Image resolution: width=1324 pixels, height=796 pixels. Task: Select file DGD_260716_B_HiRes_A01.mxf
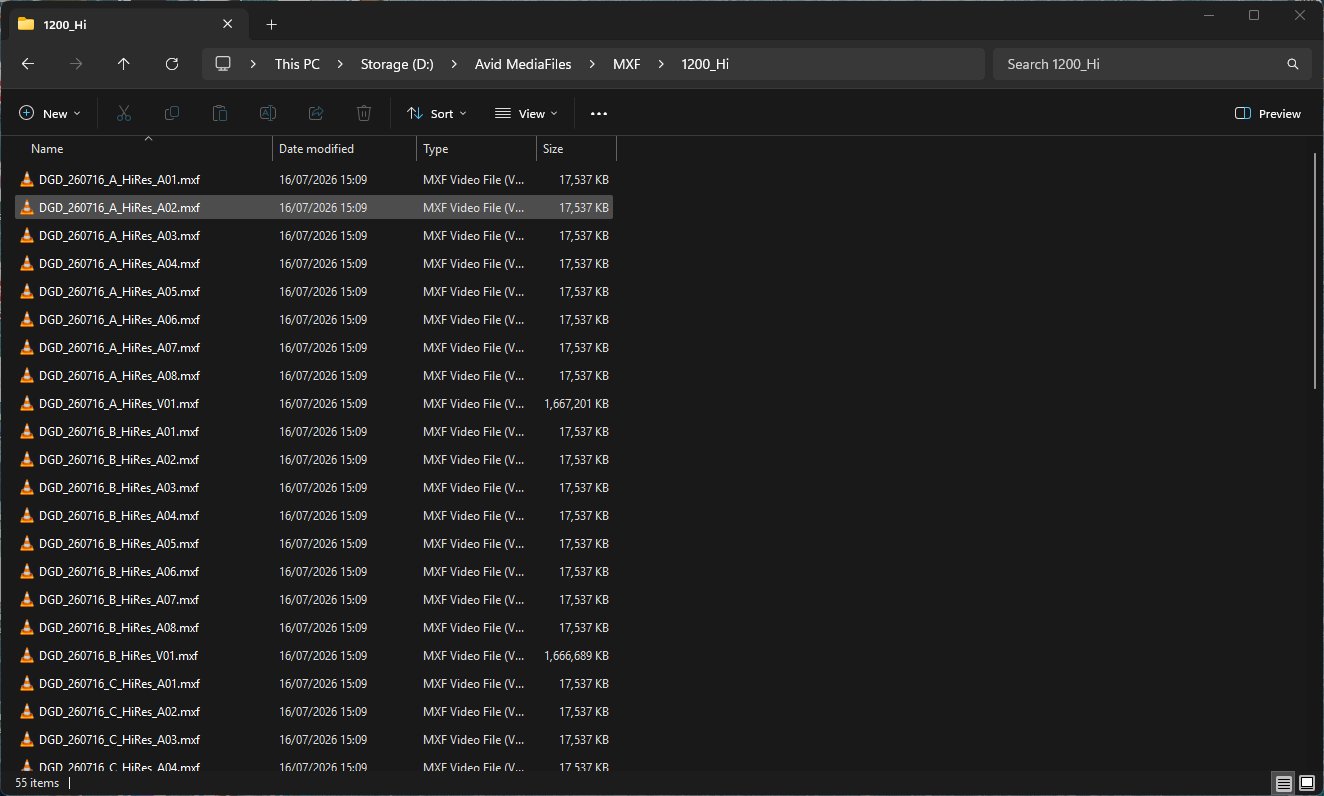pyautogui.click(x=314, y=432)
